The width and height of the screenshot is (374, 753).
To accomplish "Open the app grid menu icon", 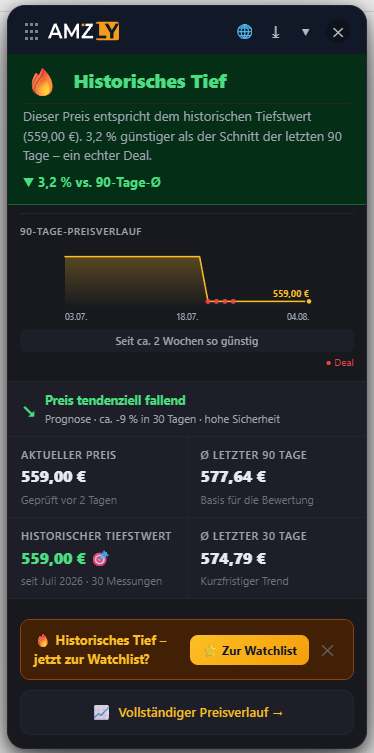I will [x=31, y=32].
